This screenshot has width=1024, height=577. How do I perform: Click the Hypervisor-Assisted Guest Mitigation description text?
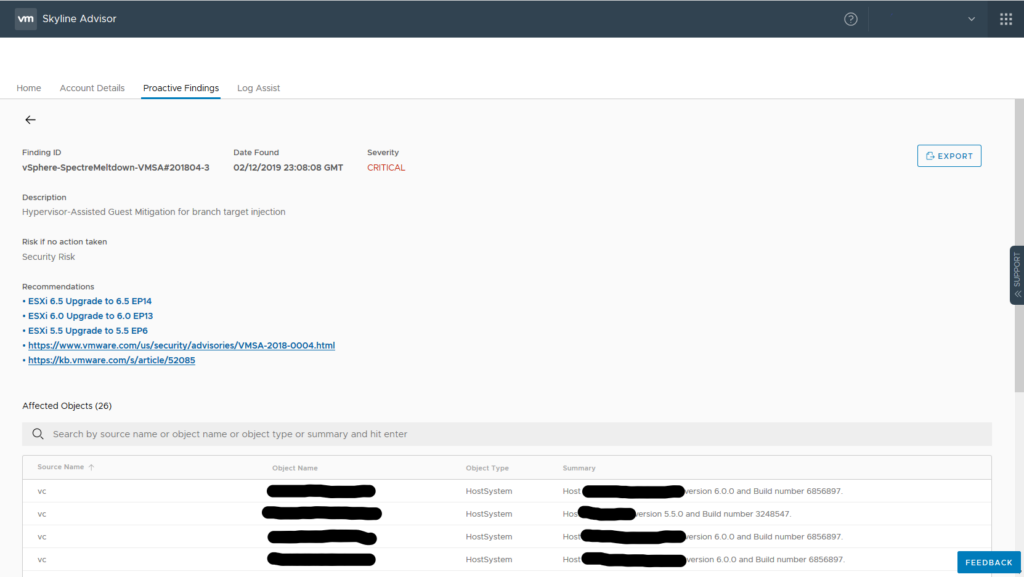pyautogui.click(x=153, y=212)
